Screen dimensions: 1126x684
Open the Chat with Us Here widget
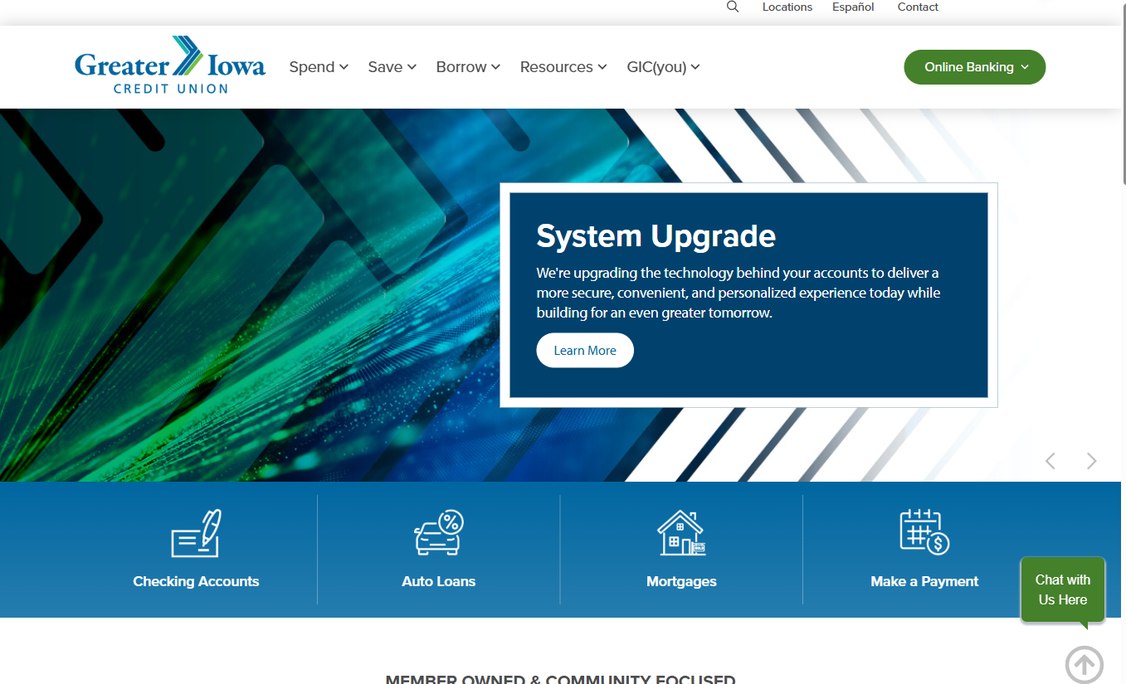1063,590
